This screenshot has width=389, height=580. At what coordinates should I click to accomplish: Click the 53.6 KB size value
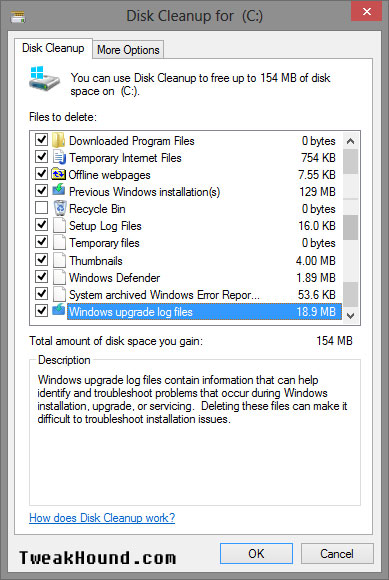coord(317,295)
